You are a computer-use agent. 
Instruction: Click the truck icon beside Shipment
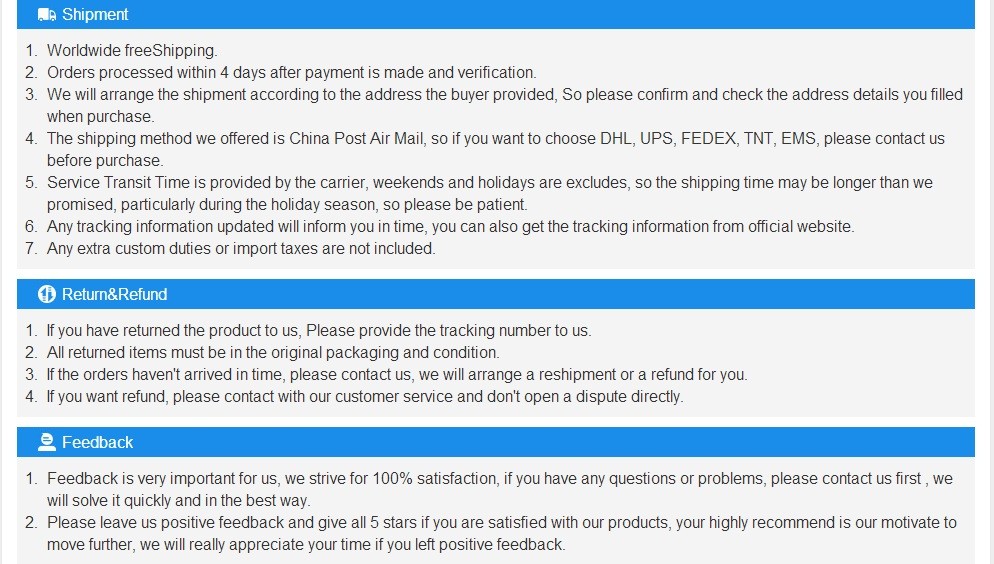pos(47,14)
